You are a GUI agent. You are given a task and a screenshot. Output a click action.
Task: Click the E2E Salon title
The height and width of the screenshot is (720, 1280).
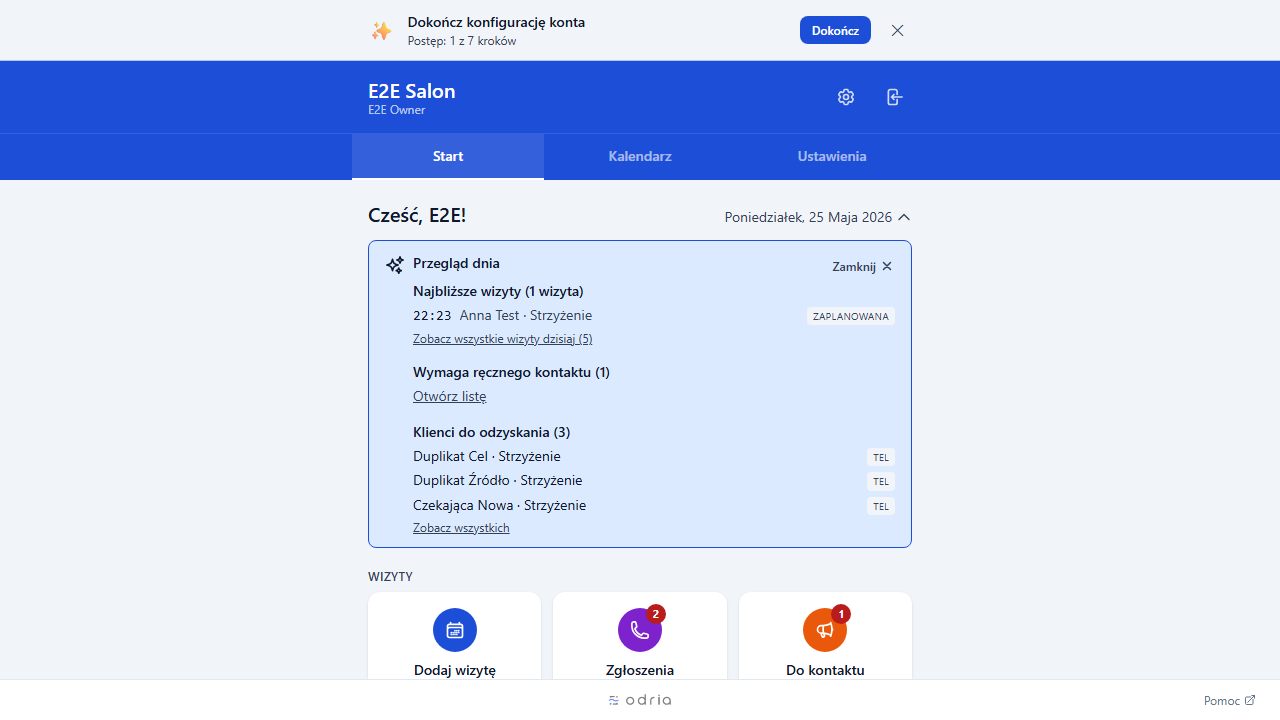pos(412,91)
